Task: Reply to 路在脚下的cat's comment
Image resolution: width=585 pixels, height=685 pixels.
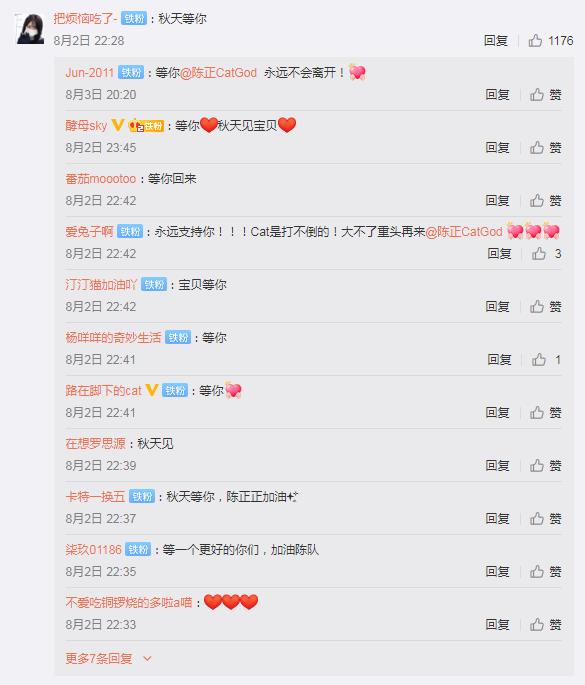Action: [x=497, y=412]
